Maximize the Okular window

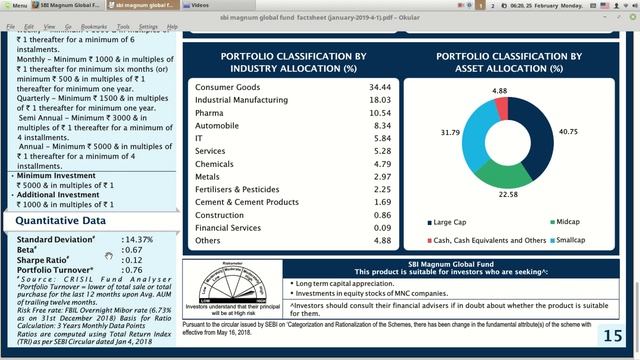619,17
